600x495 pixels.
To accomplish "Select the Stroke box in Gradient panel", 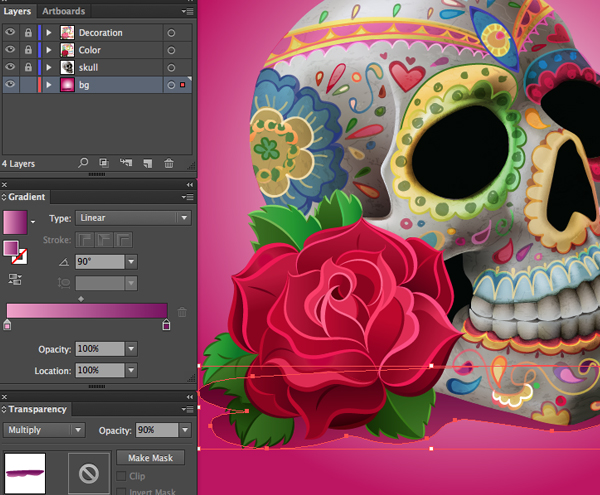I will [20, 257].
